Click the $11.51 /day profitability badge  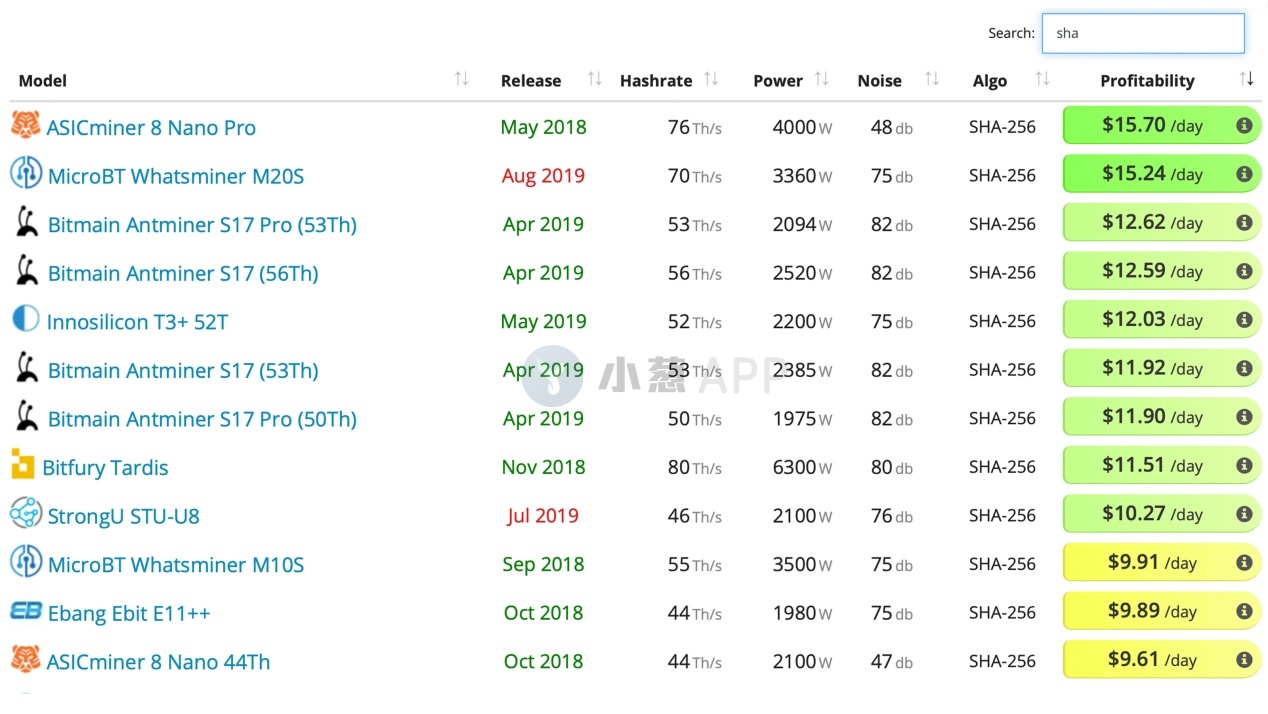coord(1162,466)
